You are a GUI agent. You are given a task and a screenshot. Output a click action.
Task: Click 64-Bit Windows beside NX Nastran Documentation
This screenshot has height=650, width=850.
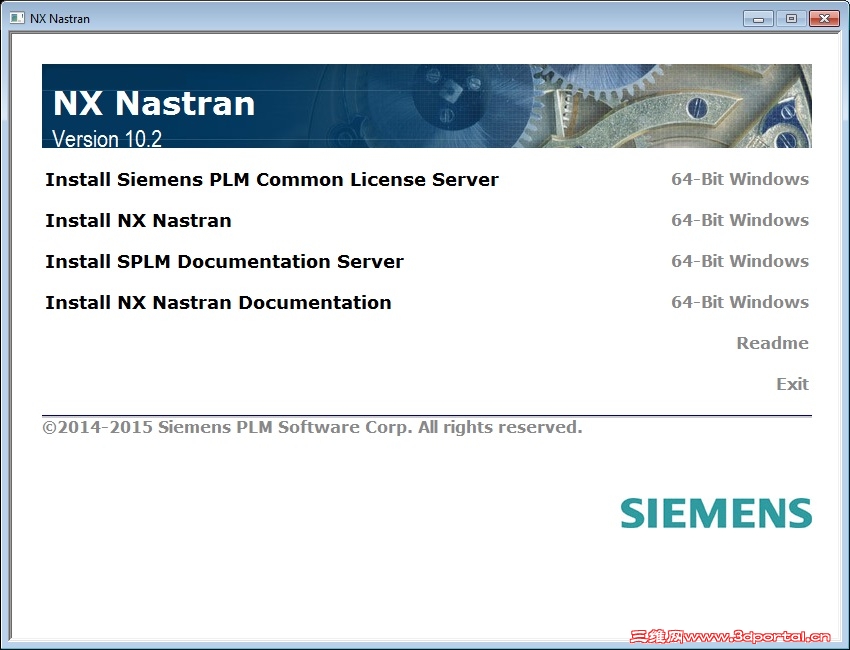tap(740, 302)
